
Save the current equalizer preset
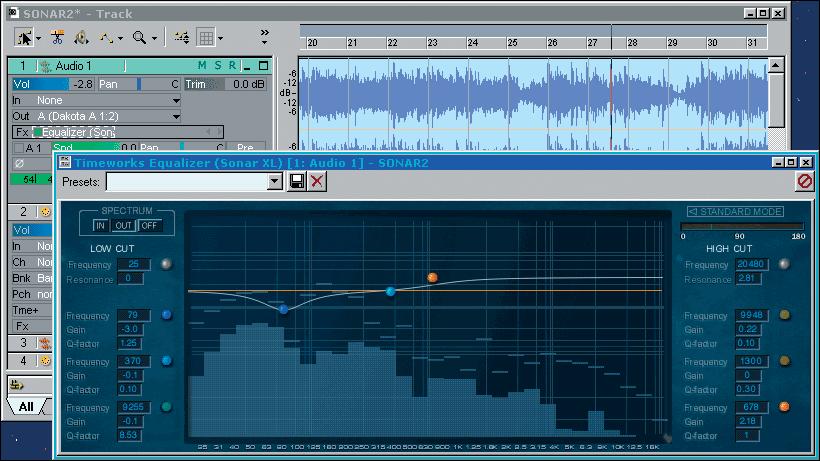297,181
